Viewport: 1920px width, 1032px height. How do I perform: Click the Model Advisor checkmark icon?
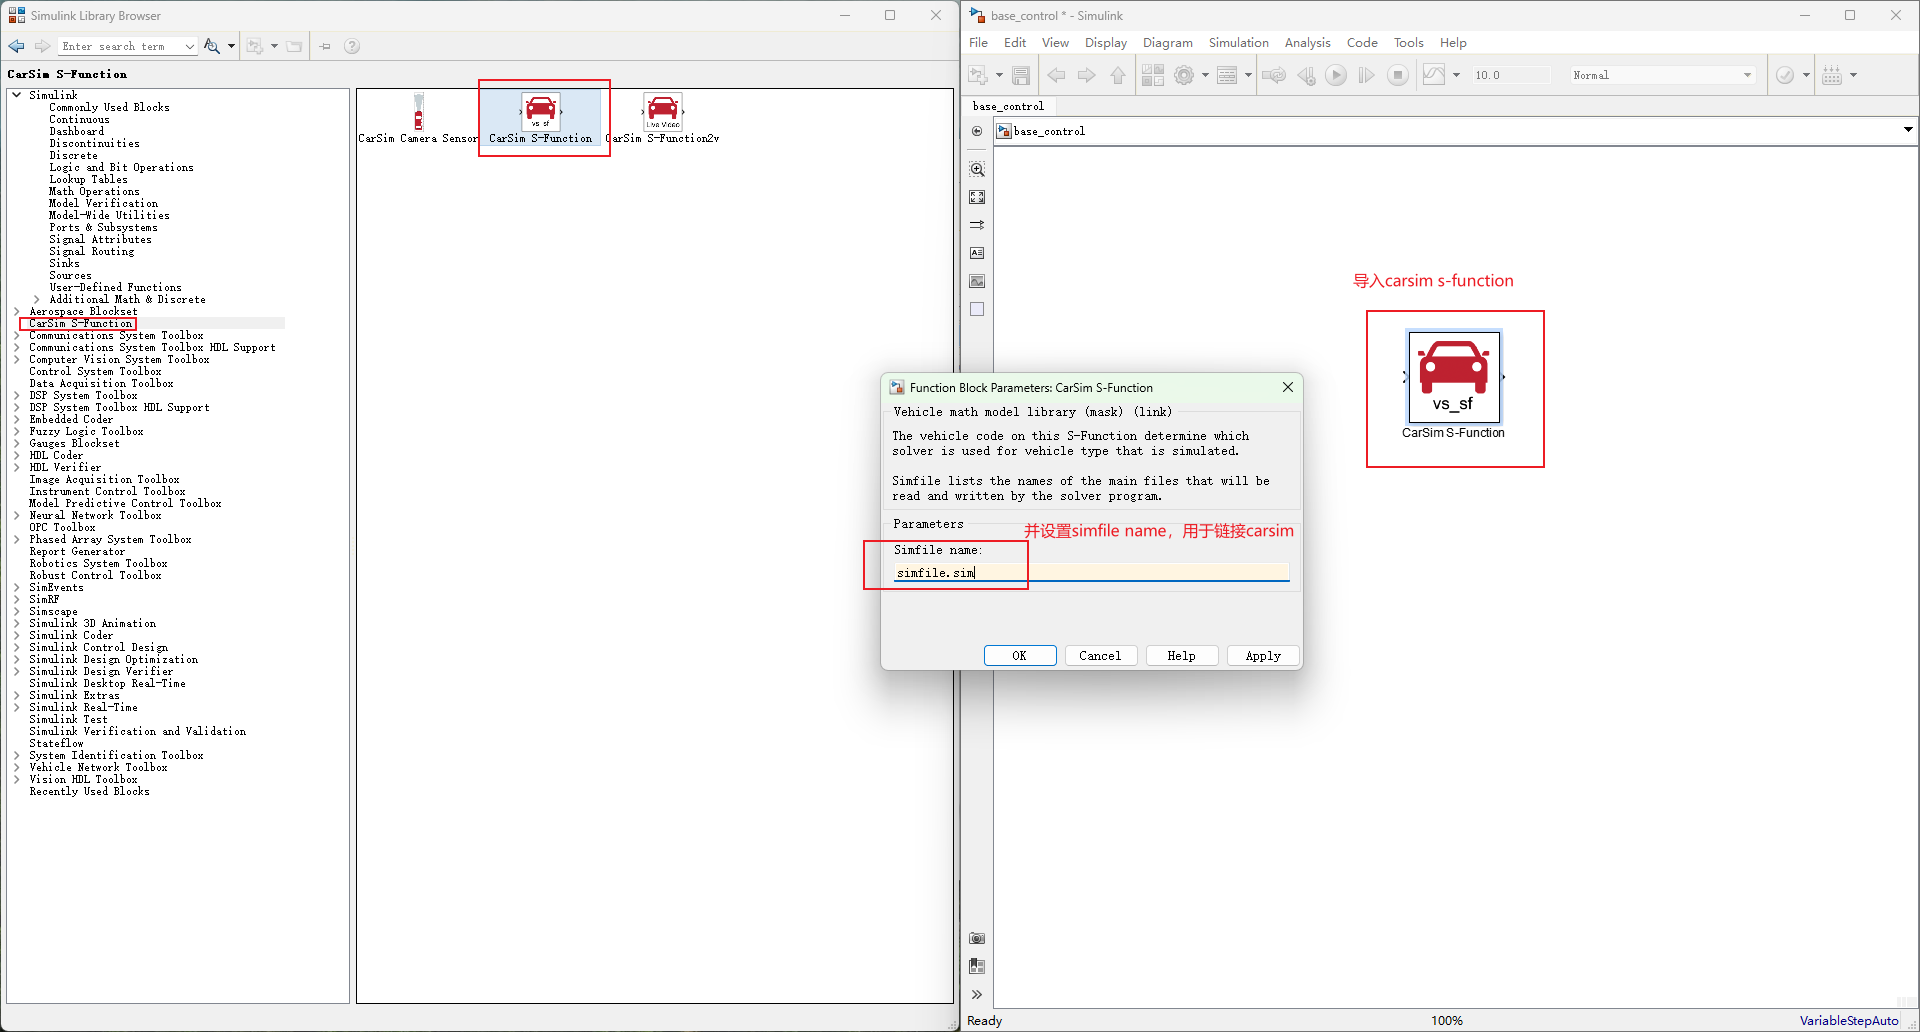point(1785,75)
